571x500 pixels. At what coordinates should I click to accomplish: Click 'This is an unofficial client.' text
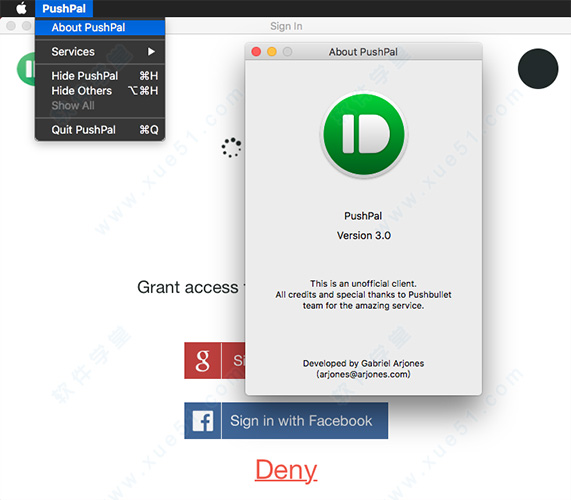tap(363, 284)
